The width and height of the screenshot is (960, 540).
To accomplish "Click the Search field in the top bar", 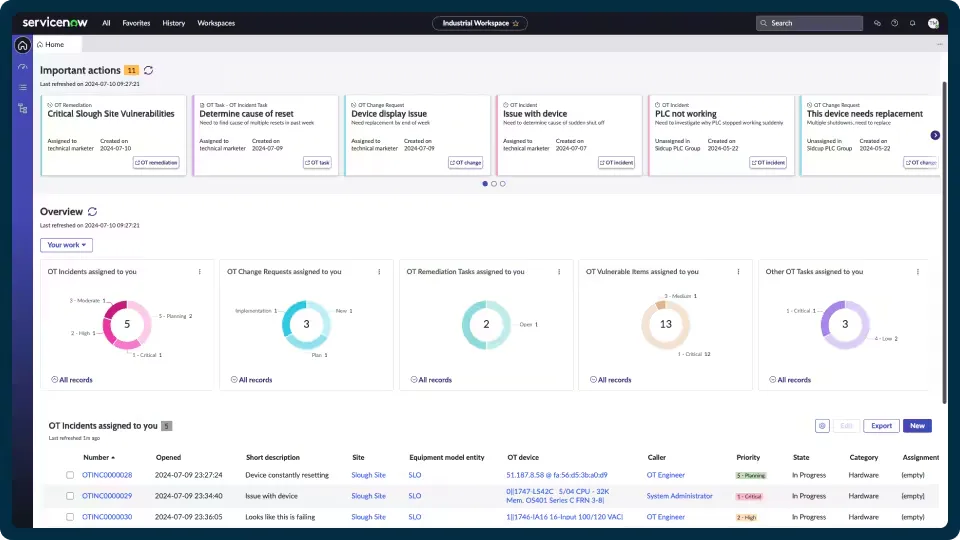I will (808, 23).
